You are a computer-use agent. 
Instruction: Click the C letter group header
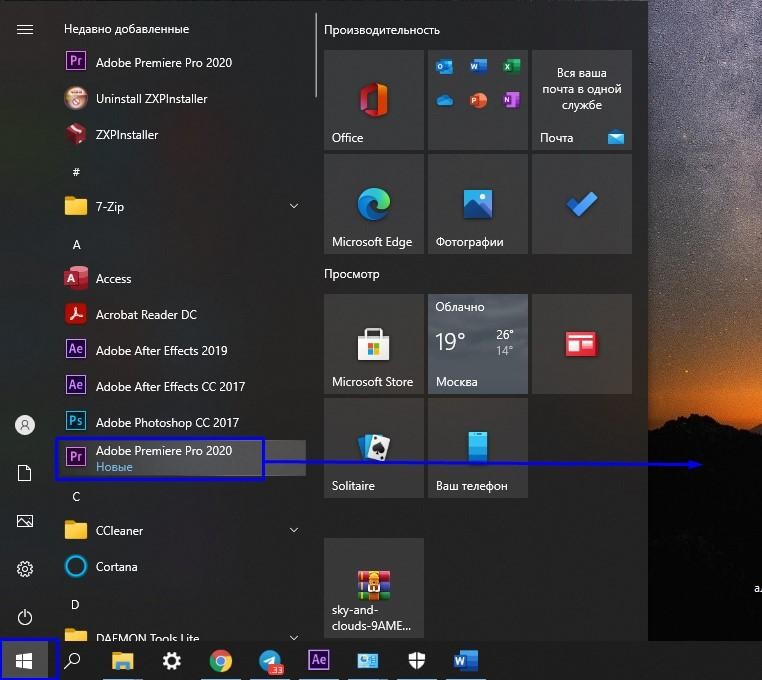pyautogui.click(x=76, y=497)
